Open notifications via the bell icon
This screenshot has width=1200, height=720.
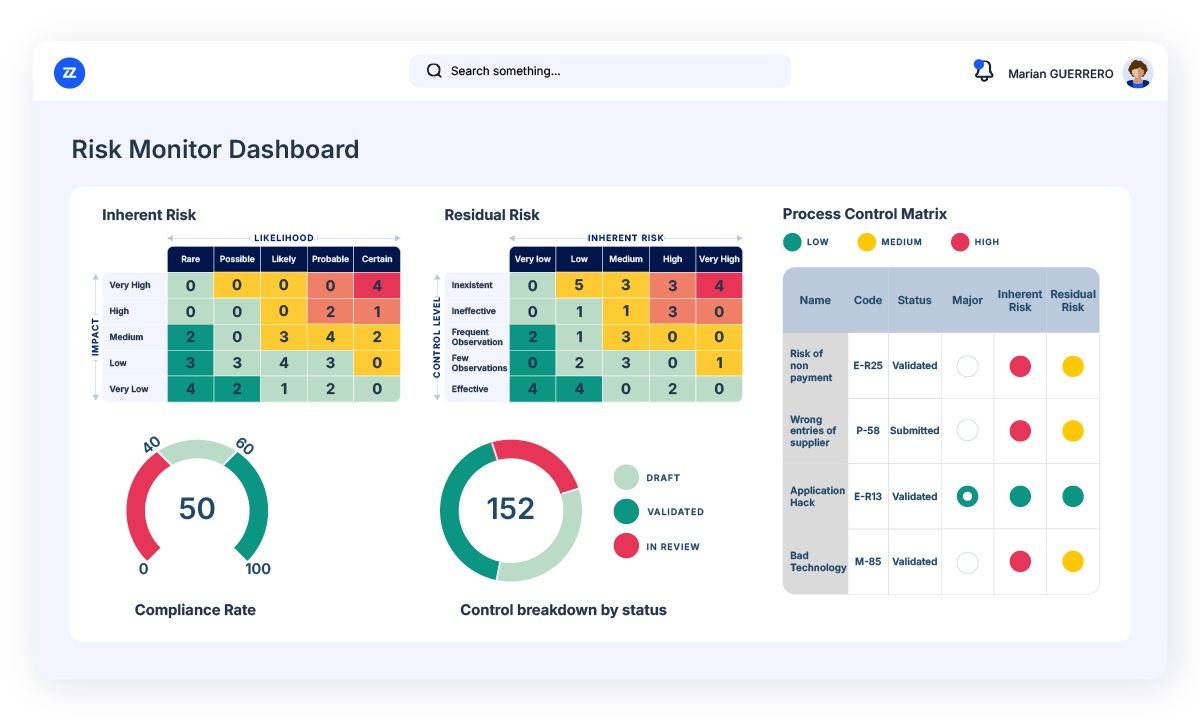pyautogui.click(x=983, y=71)
